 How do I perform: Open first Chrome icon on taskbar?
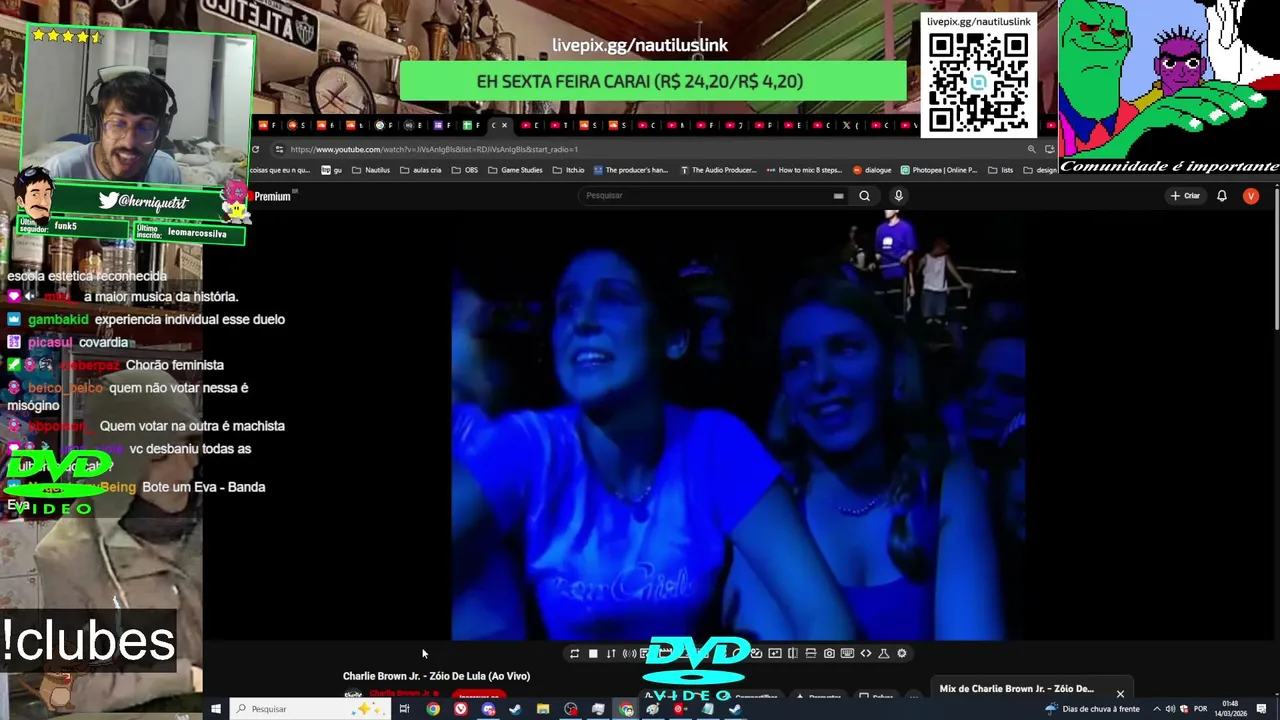click(x=433, y=709)
